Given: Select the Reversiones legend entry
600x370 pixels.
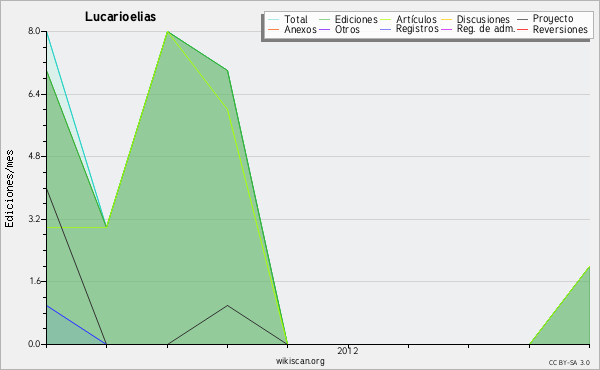Looking at the screenshot, I should point(553,29).
